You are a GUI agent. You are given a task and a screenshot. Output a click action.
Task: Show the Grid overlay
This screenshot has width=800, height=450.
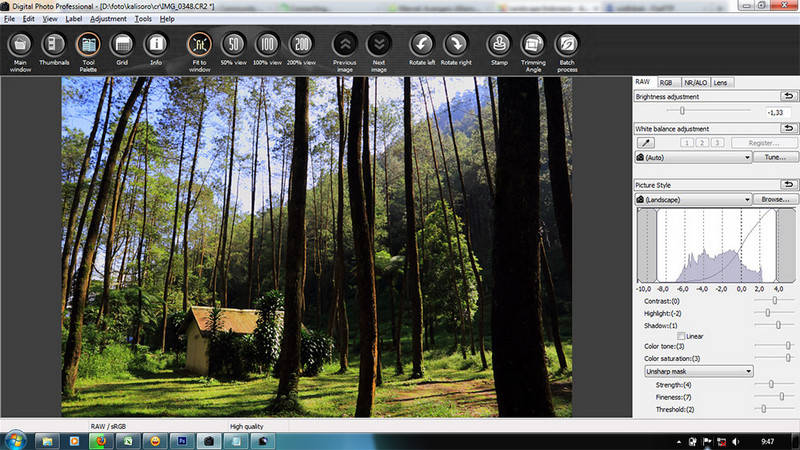tap(122, 49)
